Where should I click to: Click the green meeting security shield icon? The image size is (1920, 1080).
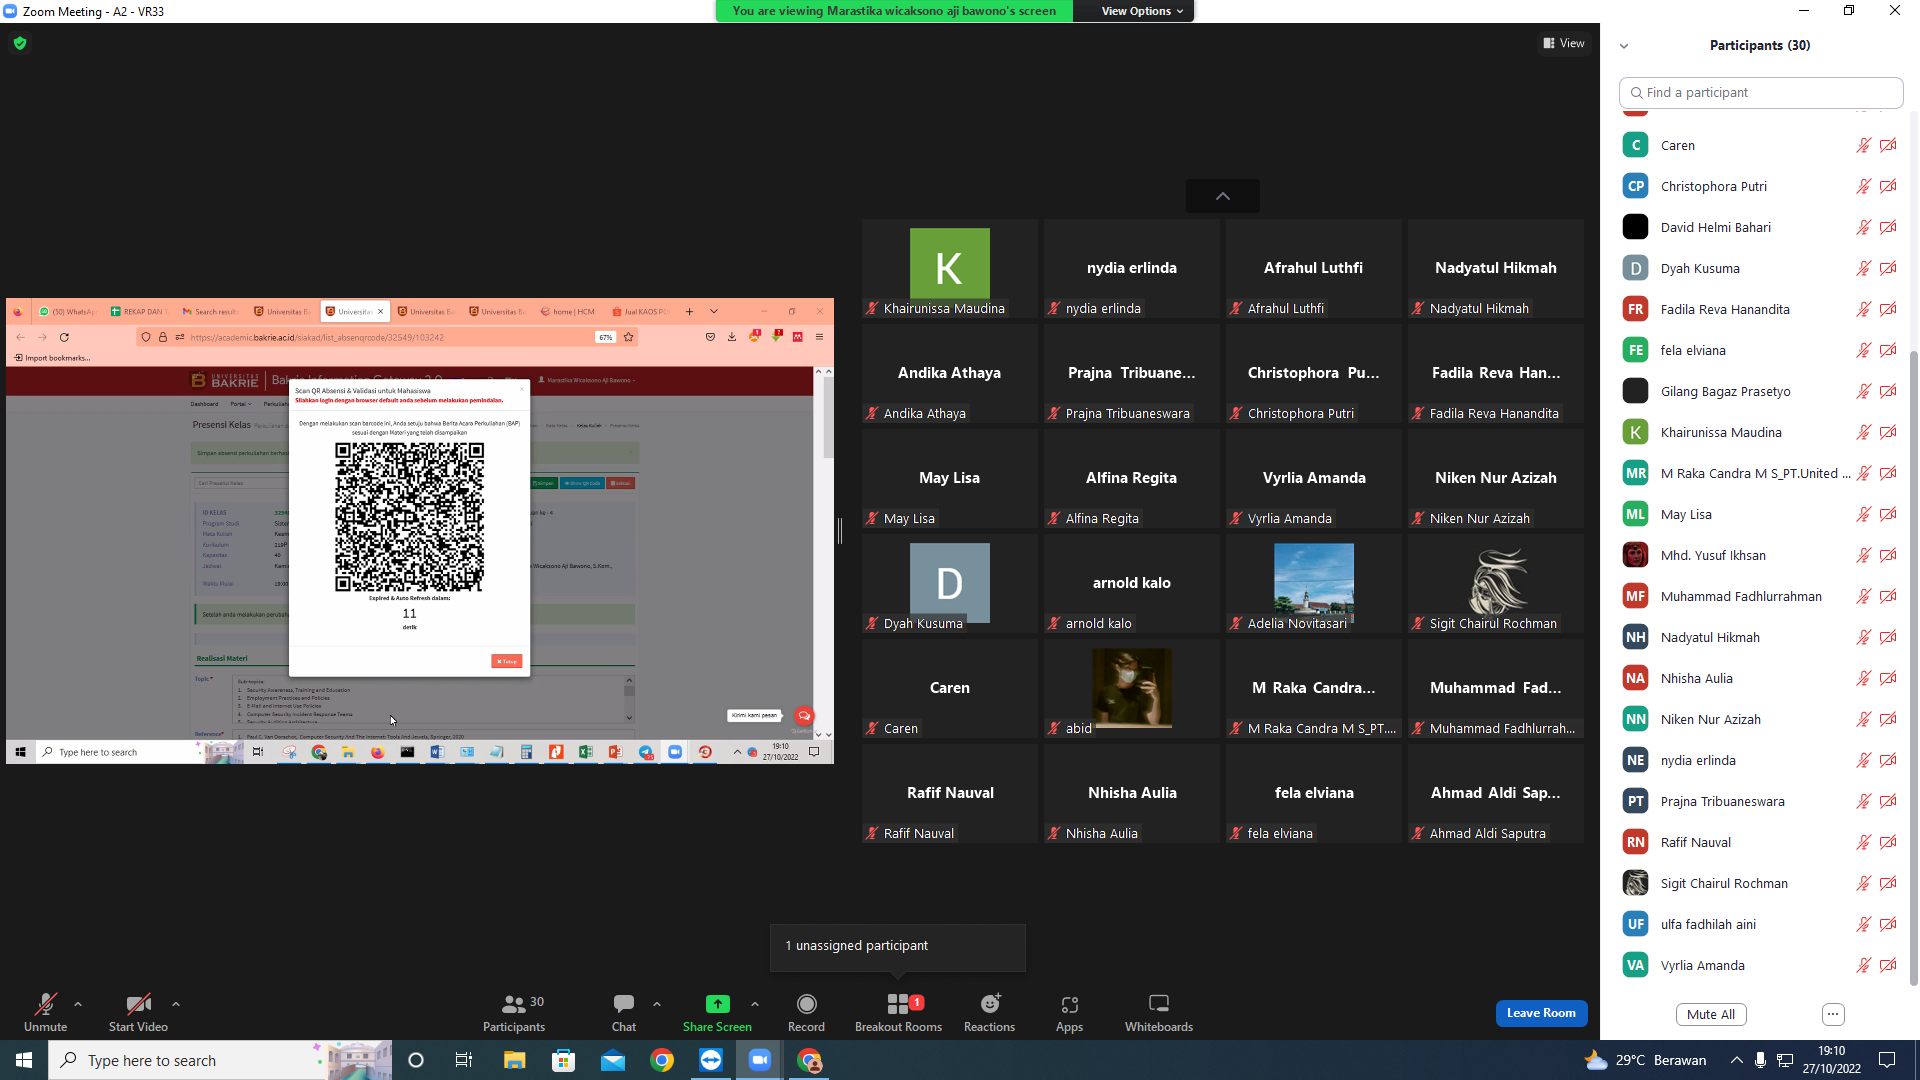(20, 43)
